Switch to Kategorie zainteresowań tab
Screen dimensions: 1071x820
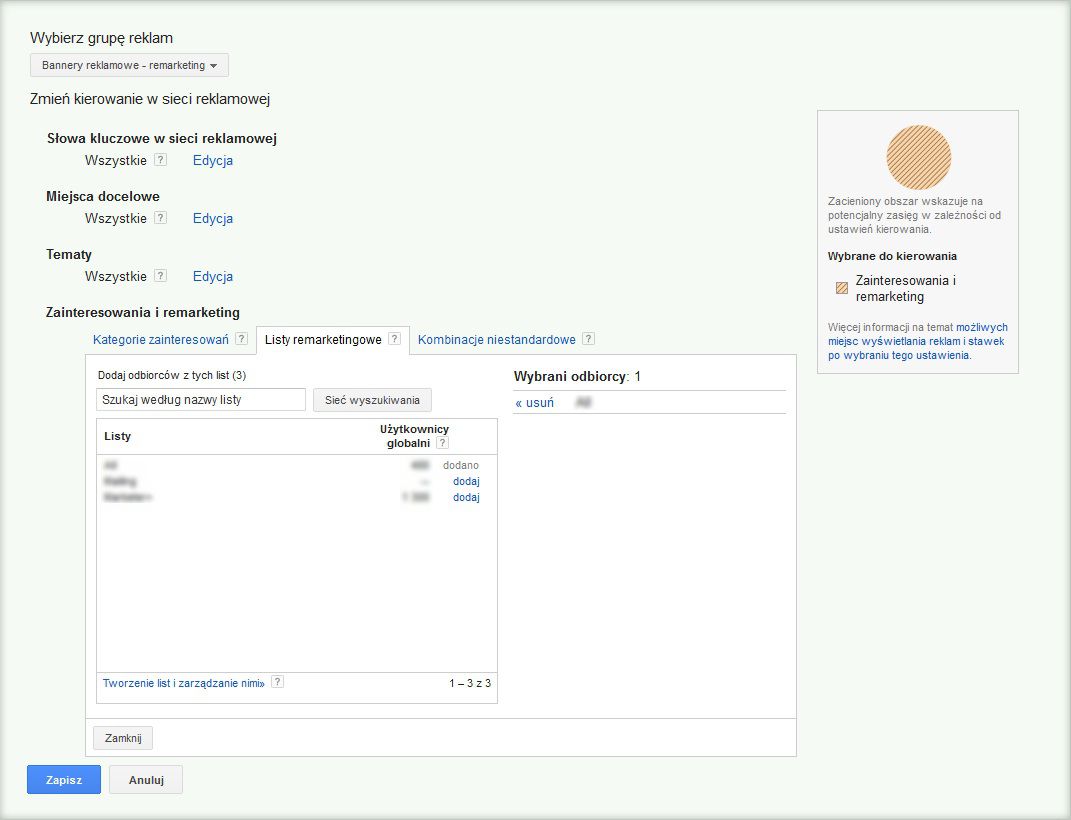point(161,339)
